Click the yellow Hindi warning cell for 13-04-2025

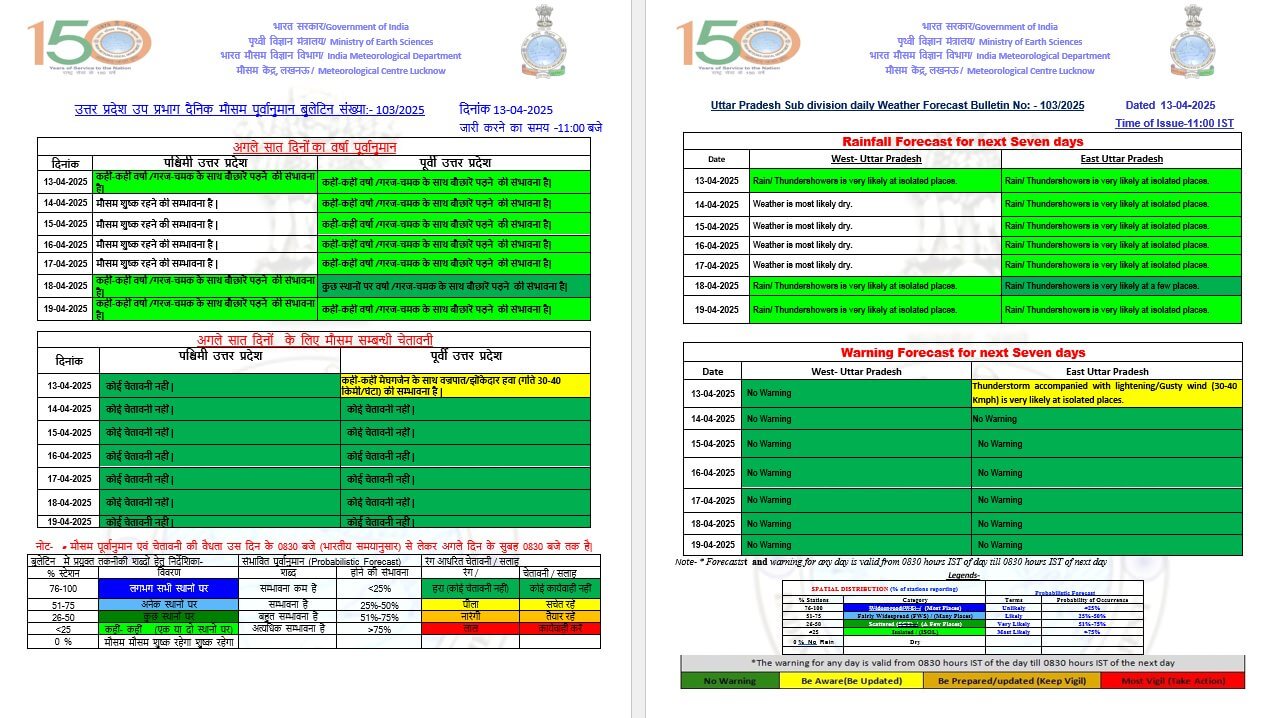(x=465, y=386)
